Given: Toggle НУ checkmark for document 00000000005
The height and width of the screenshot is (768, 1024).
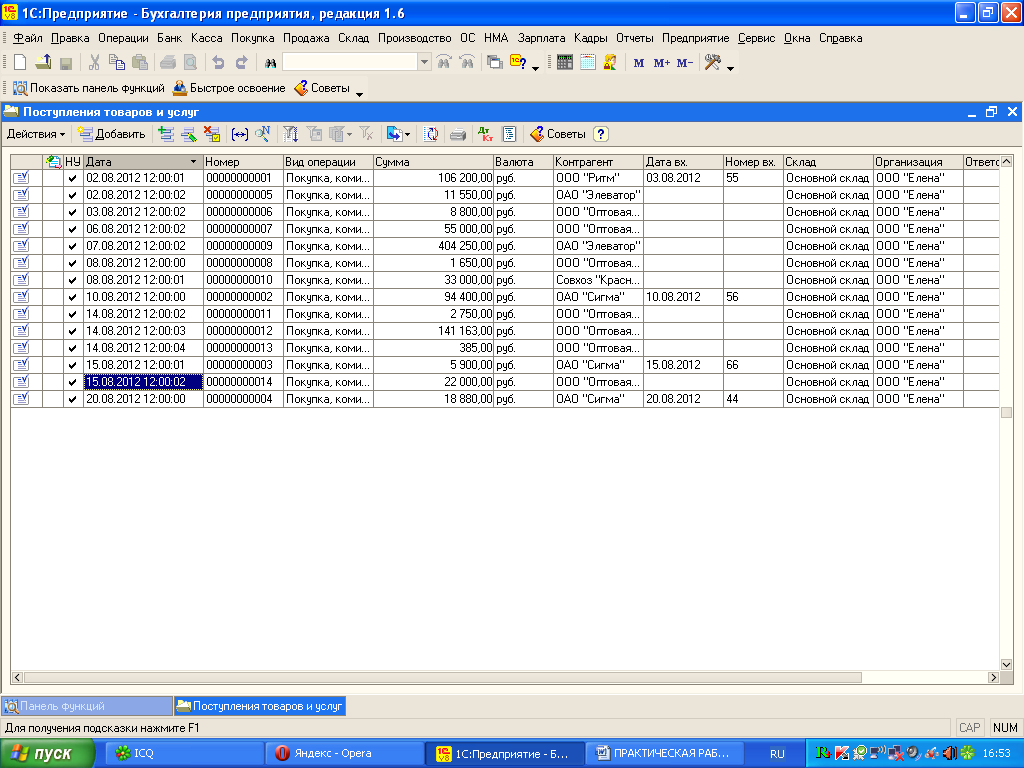Looking at the screenshot, I should tap(72, 195).
